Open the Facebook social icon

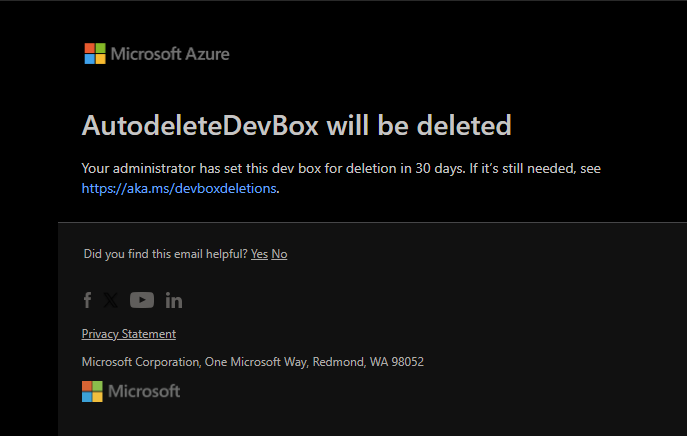click(x=87, y=300)
